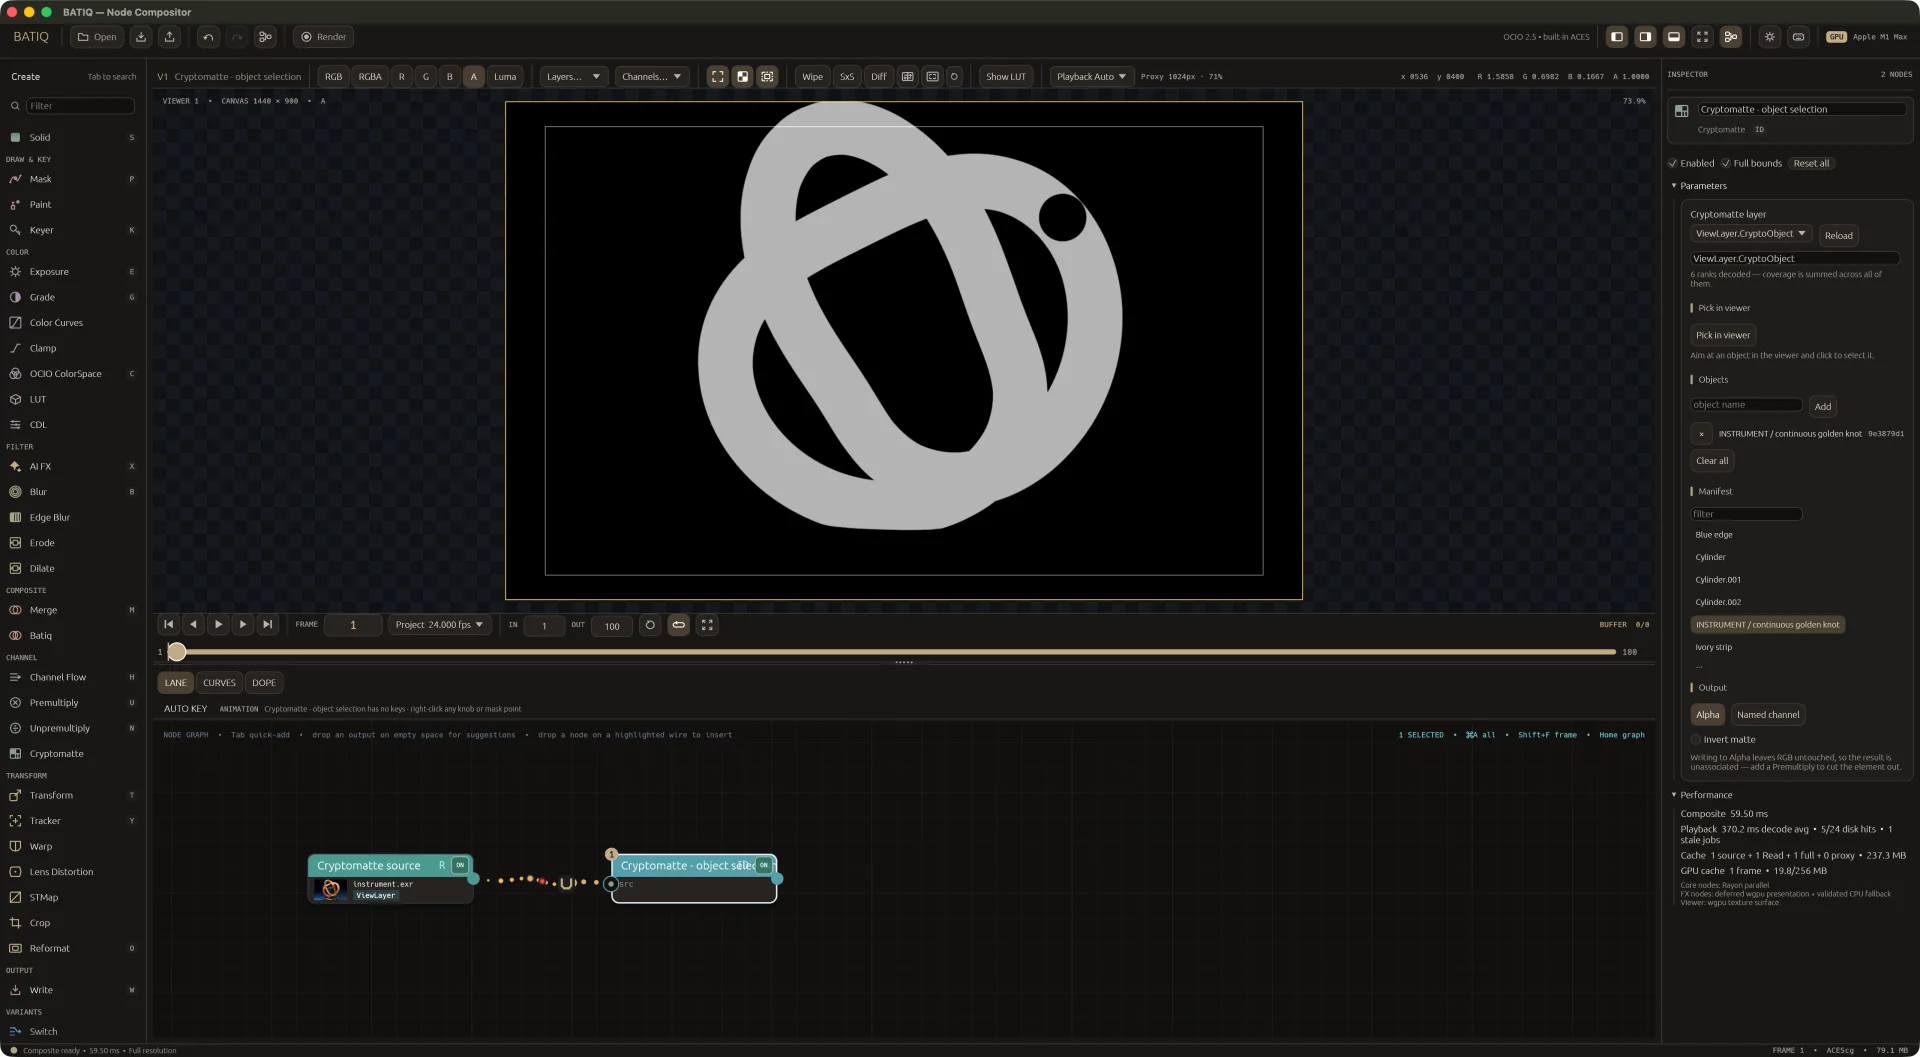Add a Cryptomatte node from Create list

pyautogui.click(x=72, y=754)
